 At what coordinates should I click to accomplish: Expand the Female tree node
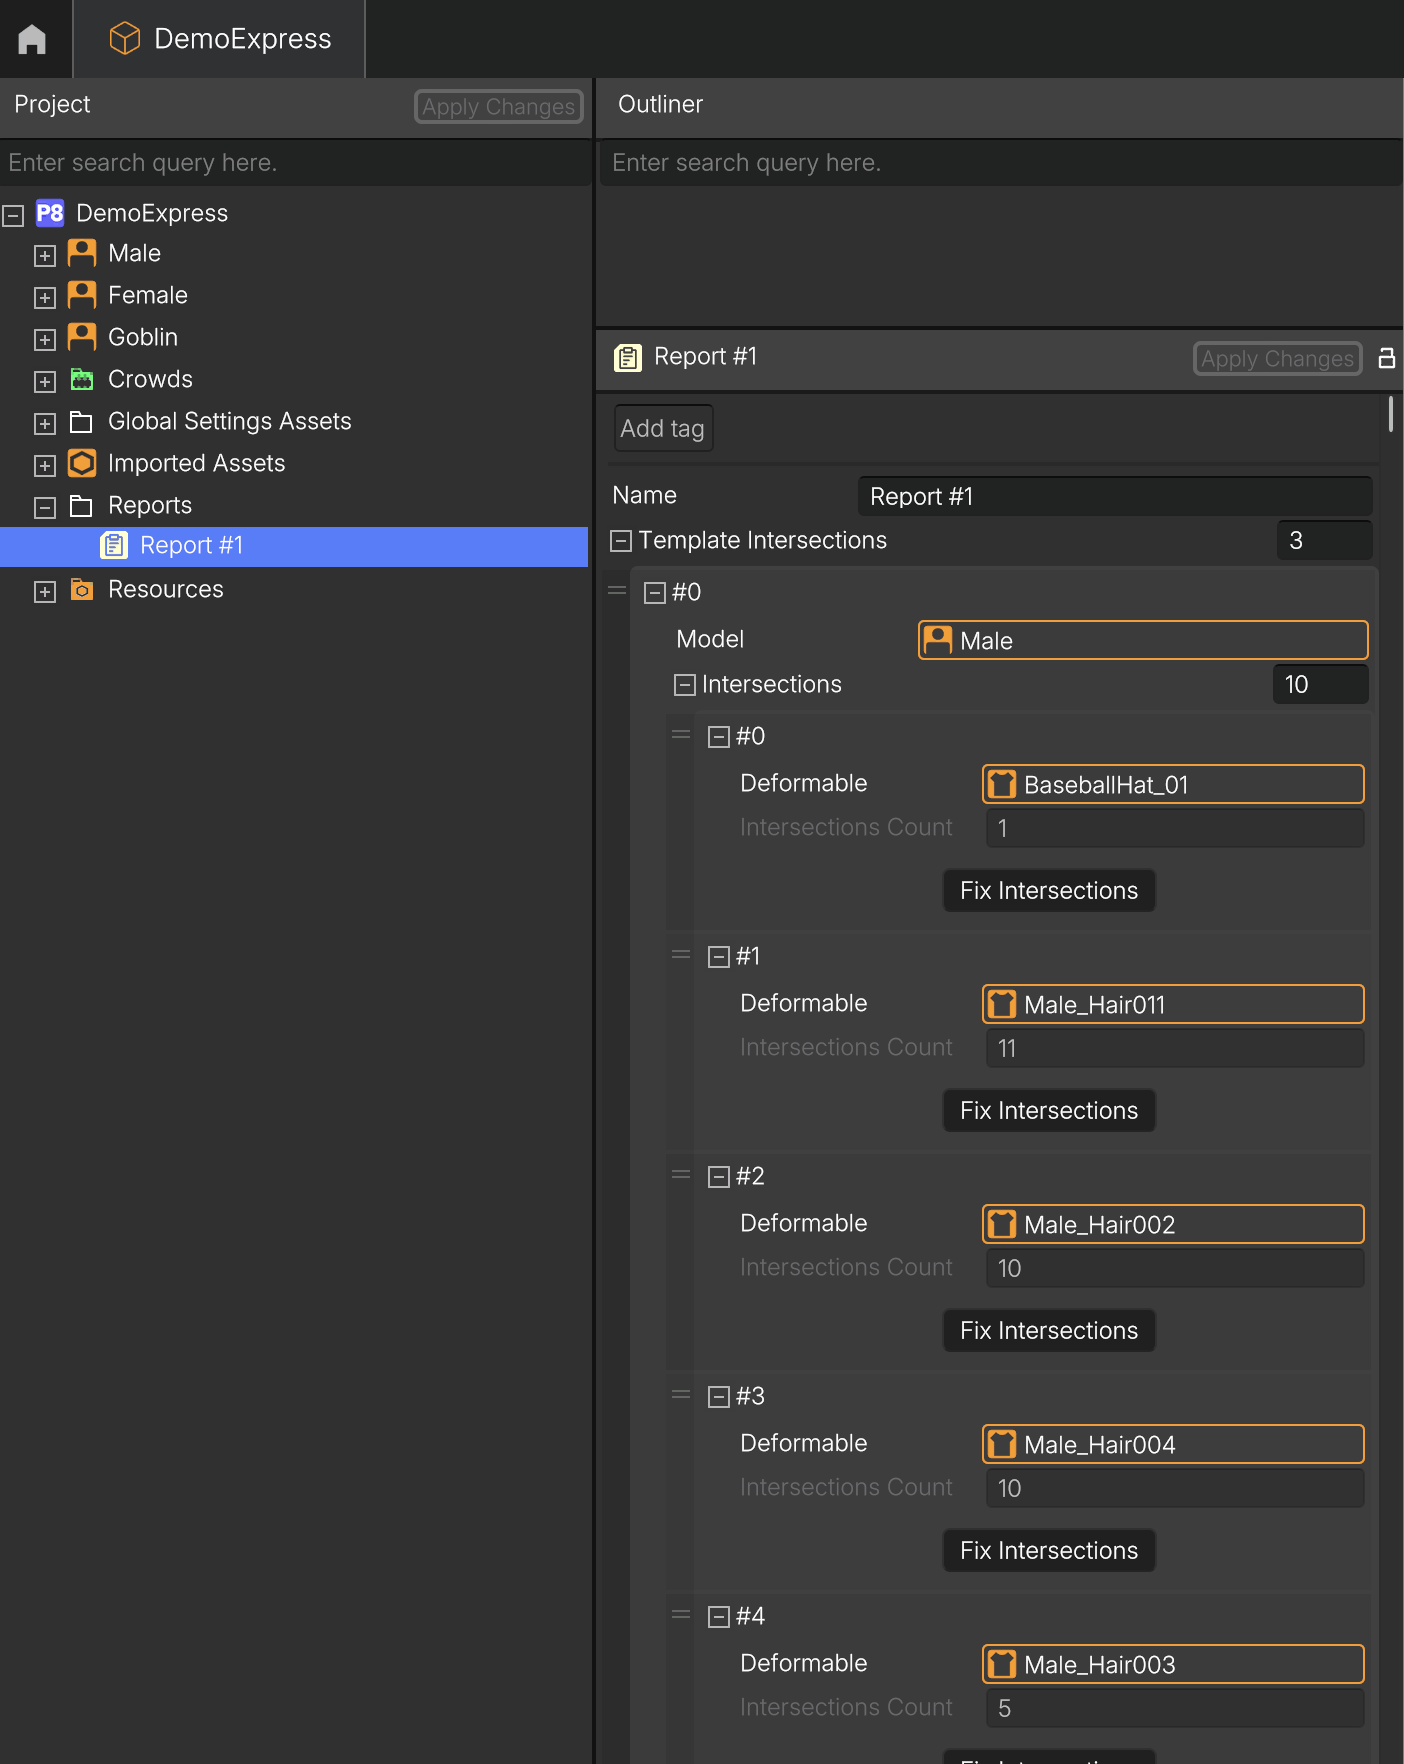pos(45,298)
